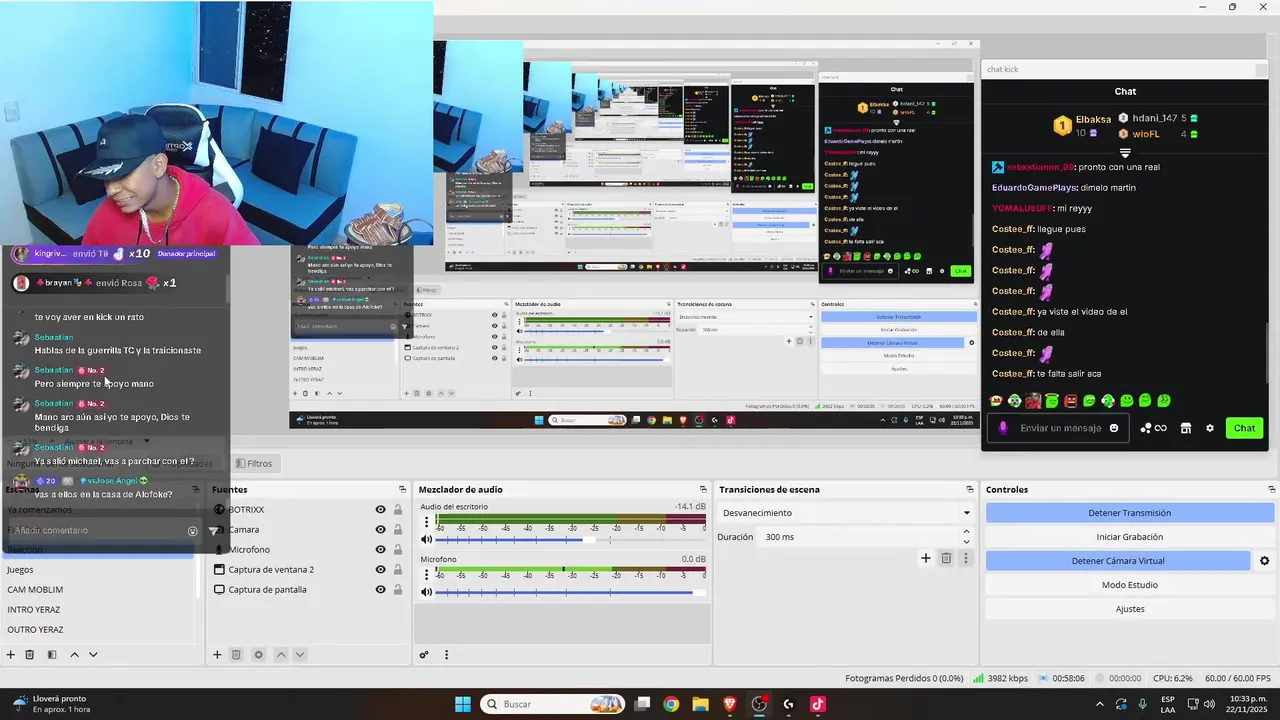Add a new scene with the plus icon
This screenshot has height=720, width=1280.
pos(11,655)
